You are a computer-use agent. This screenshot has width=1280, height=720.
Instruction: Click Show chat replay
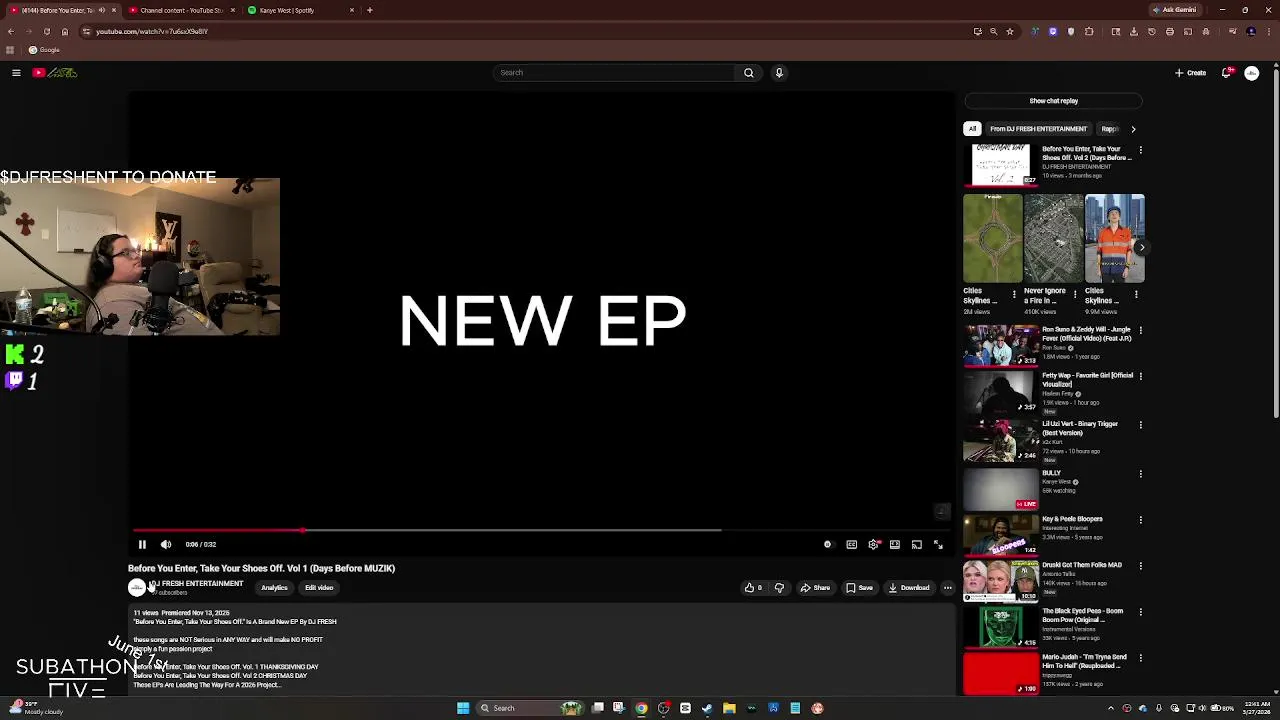[x=1053, y=101]
